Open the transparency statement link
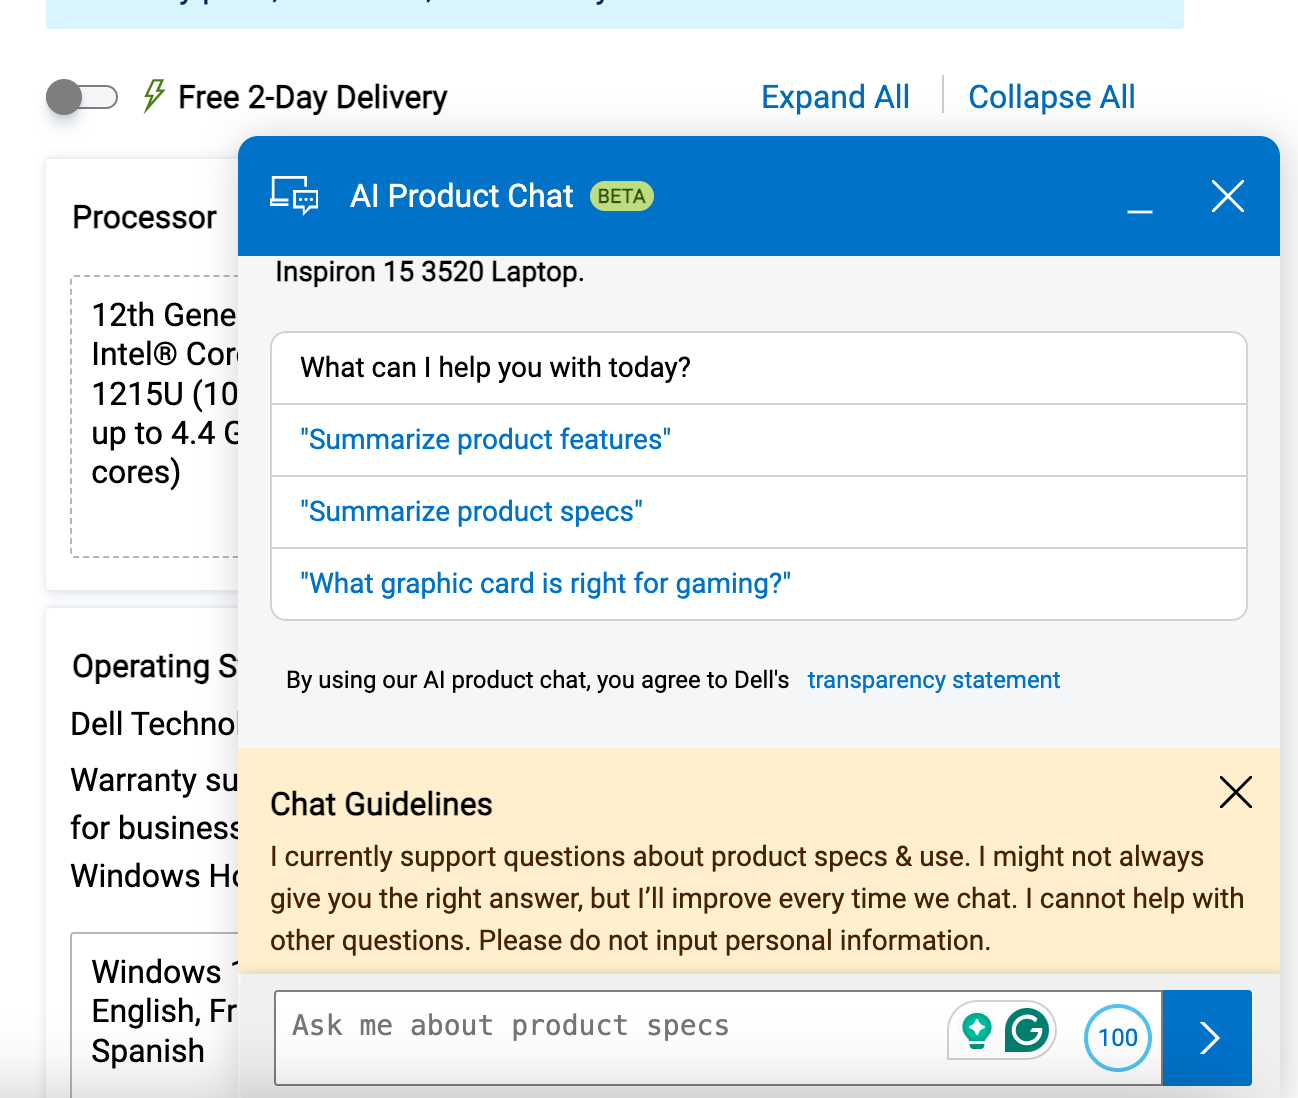The height and width of the screenshot is (1098, 1298). [933, 680]
